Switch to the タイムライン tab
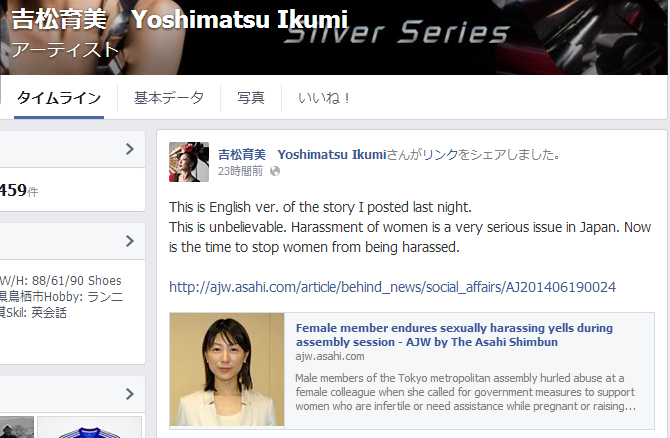 pyautogui.click(x=59, y=98)
